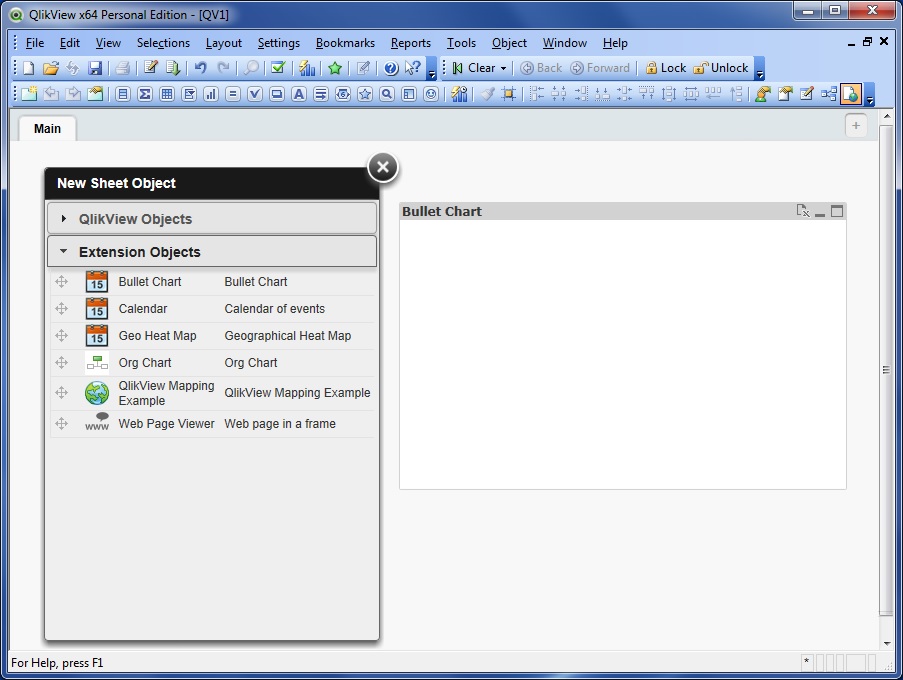Open the Bookmarks menu
Viewport: 903px width, 680px height.
point(345,43)
